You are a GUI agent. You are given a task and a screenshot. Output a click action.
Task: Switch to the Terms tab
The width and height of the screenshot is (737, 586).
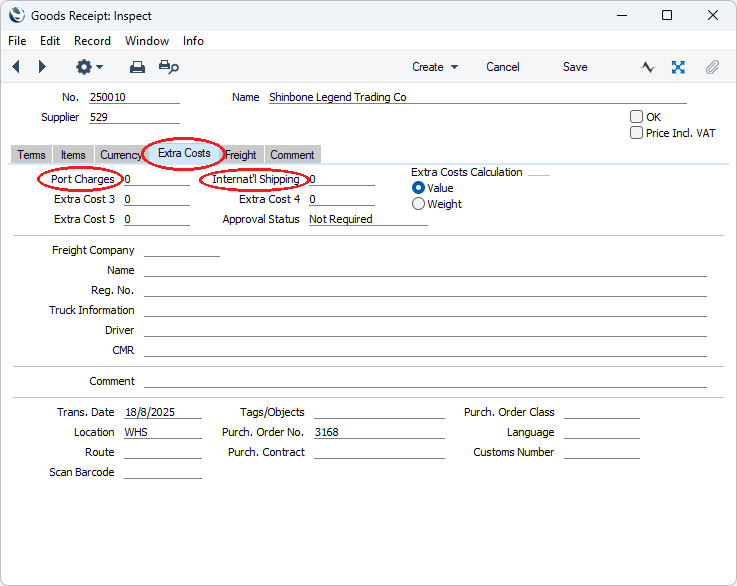[31, 155]
